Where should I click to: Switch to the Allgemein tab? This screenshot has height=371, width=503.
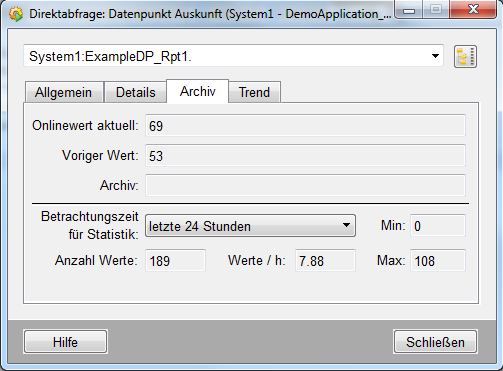(x=64, y=92)
